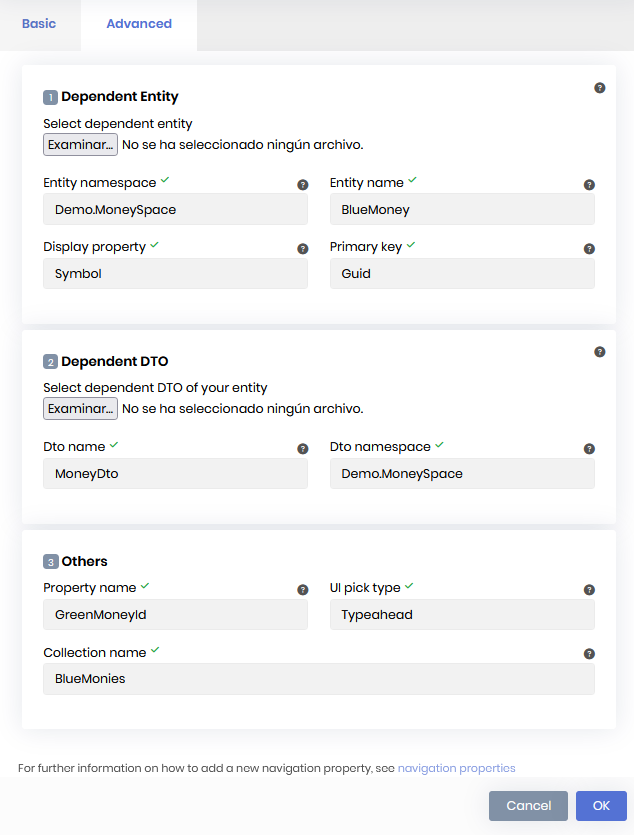Open the UI pick type dropdown

[x=462, y=615]
